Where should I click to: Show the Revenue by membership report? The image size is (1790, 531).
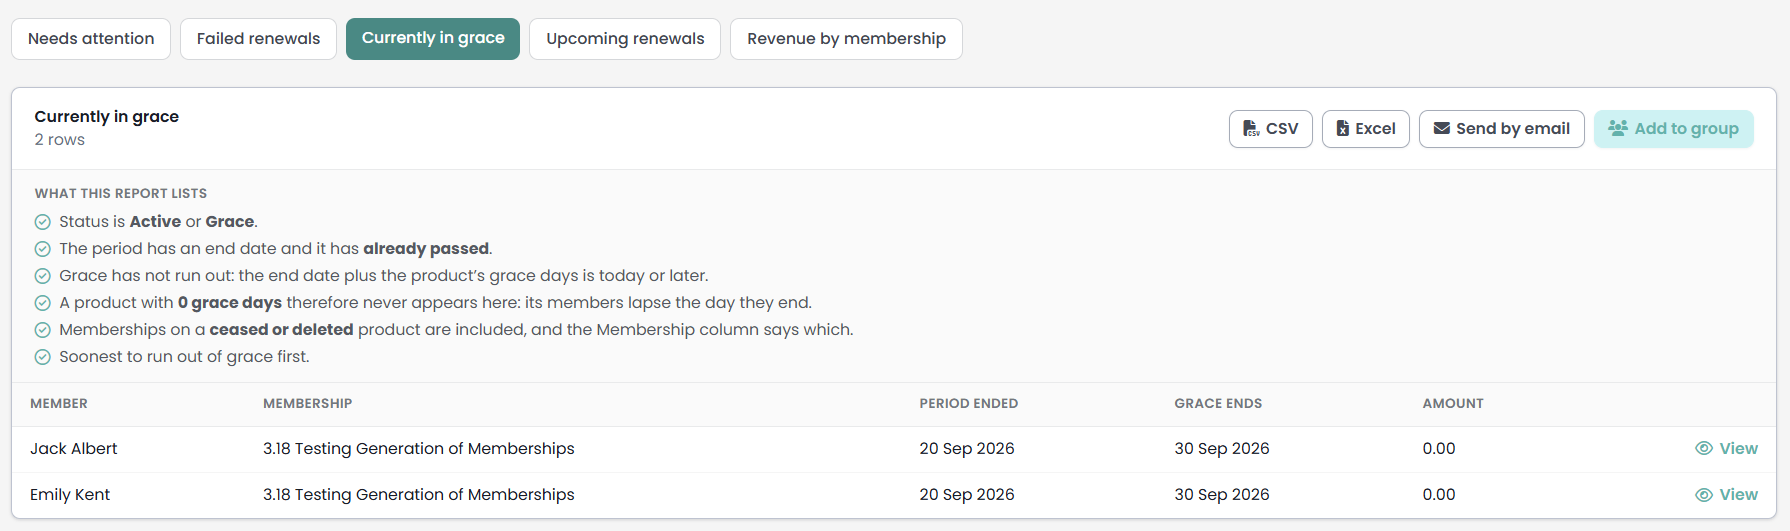[x=846, y=39]
